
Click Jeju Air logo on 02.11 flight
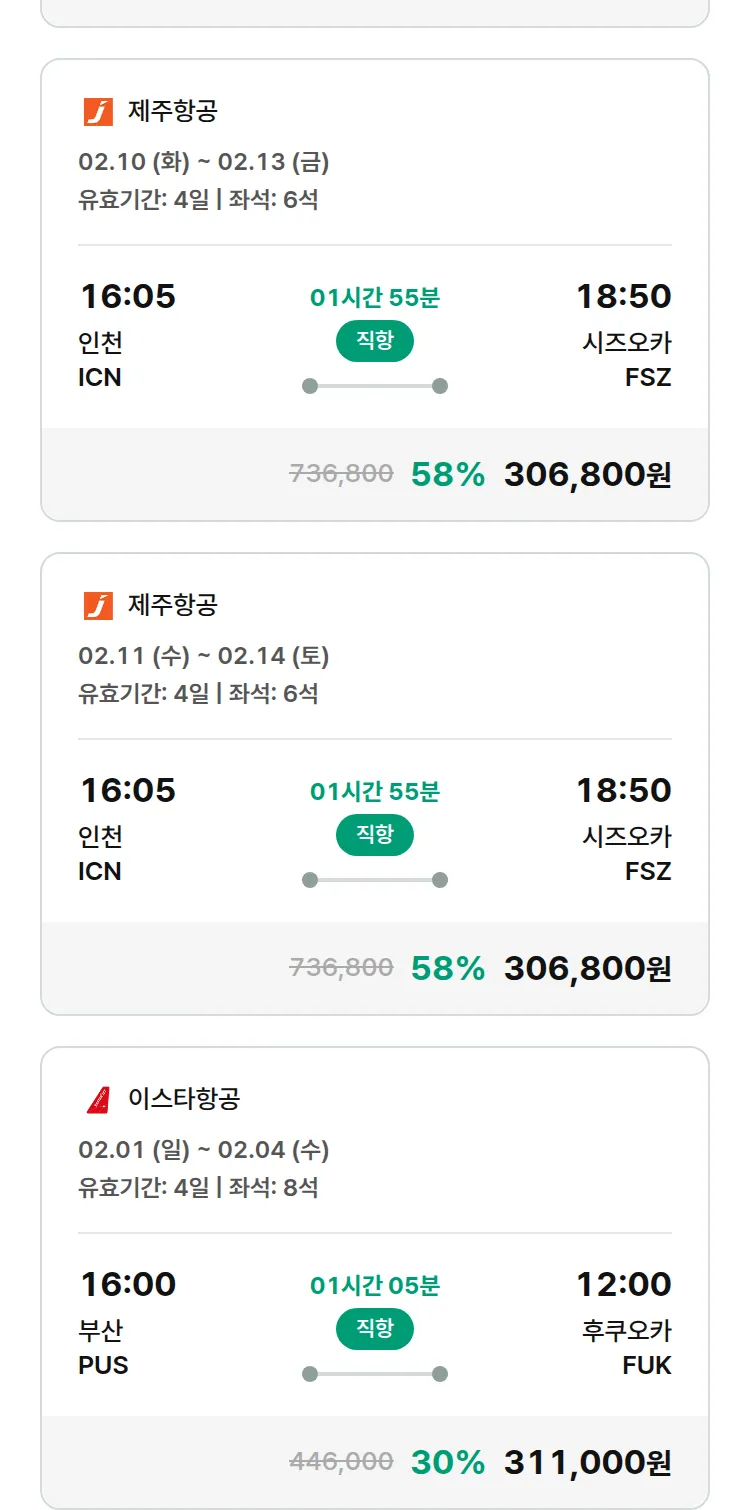(98, 605)
